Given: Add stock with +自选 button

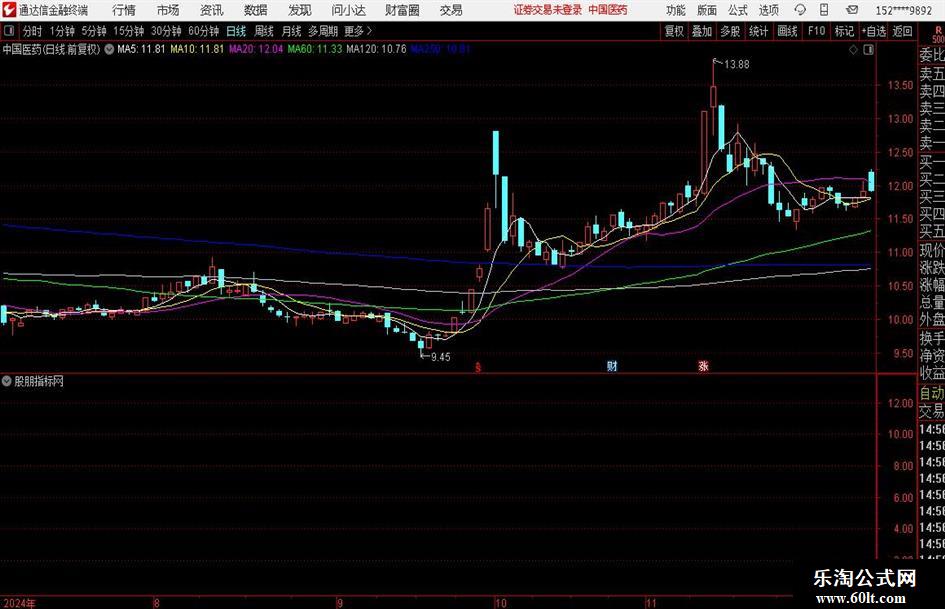Looking at the screenshot, I should (x=873, y=31).
